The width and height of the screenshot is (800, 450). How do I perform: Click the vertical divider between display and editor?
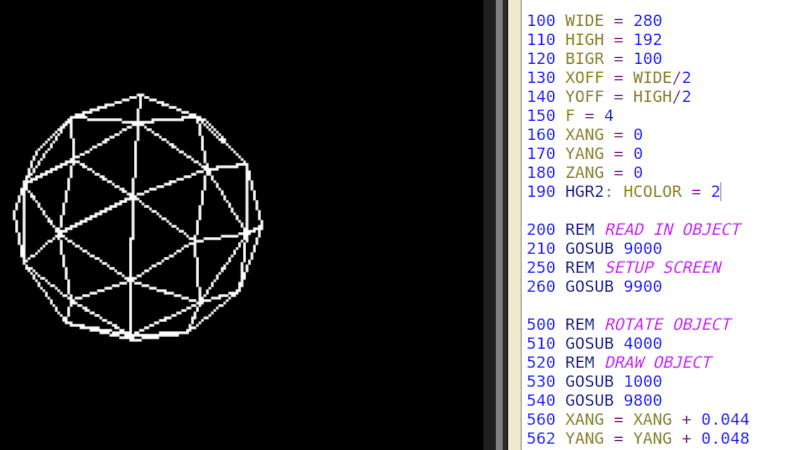click(491, 225)
